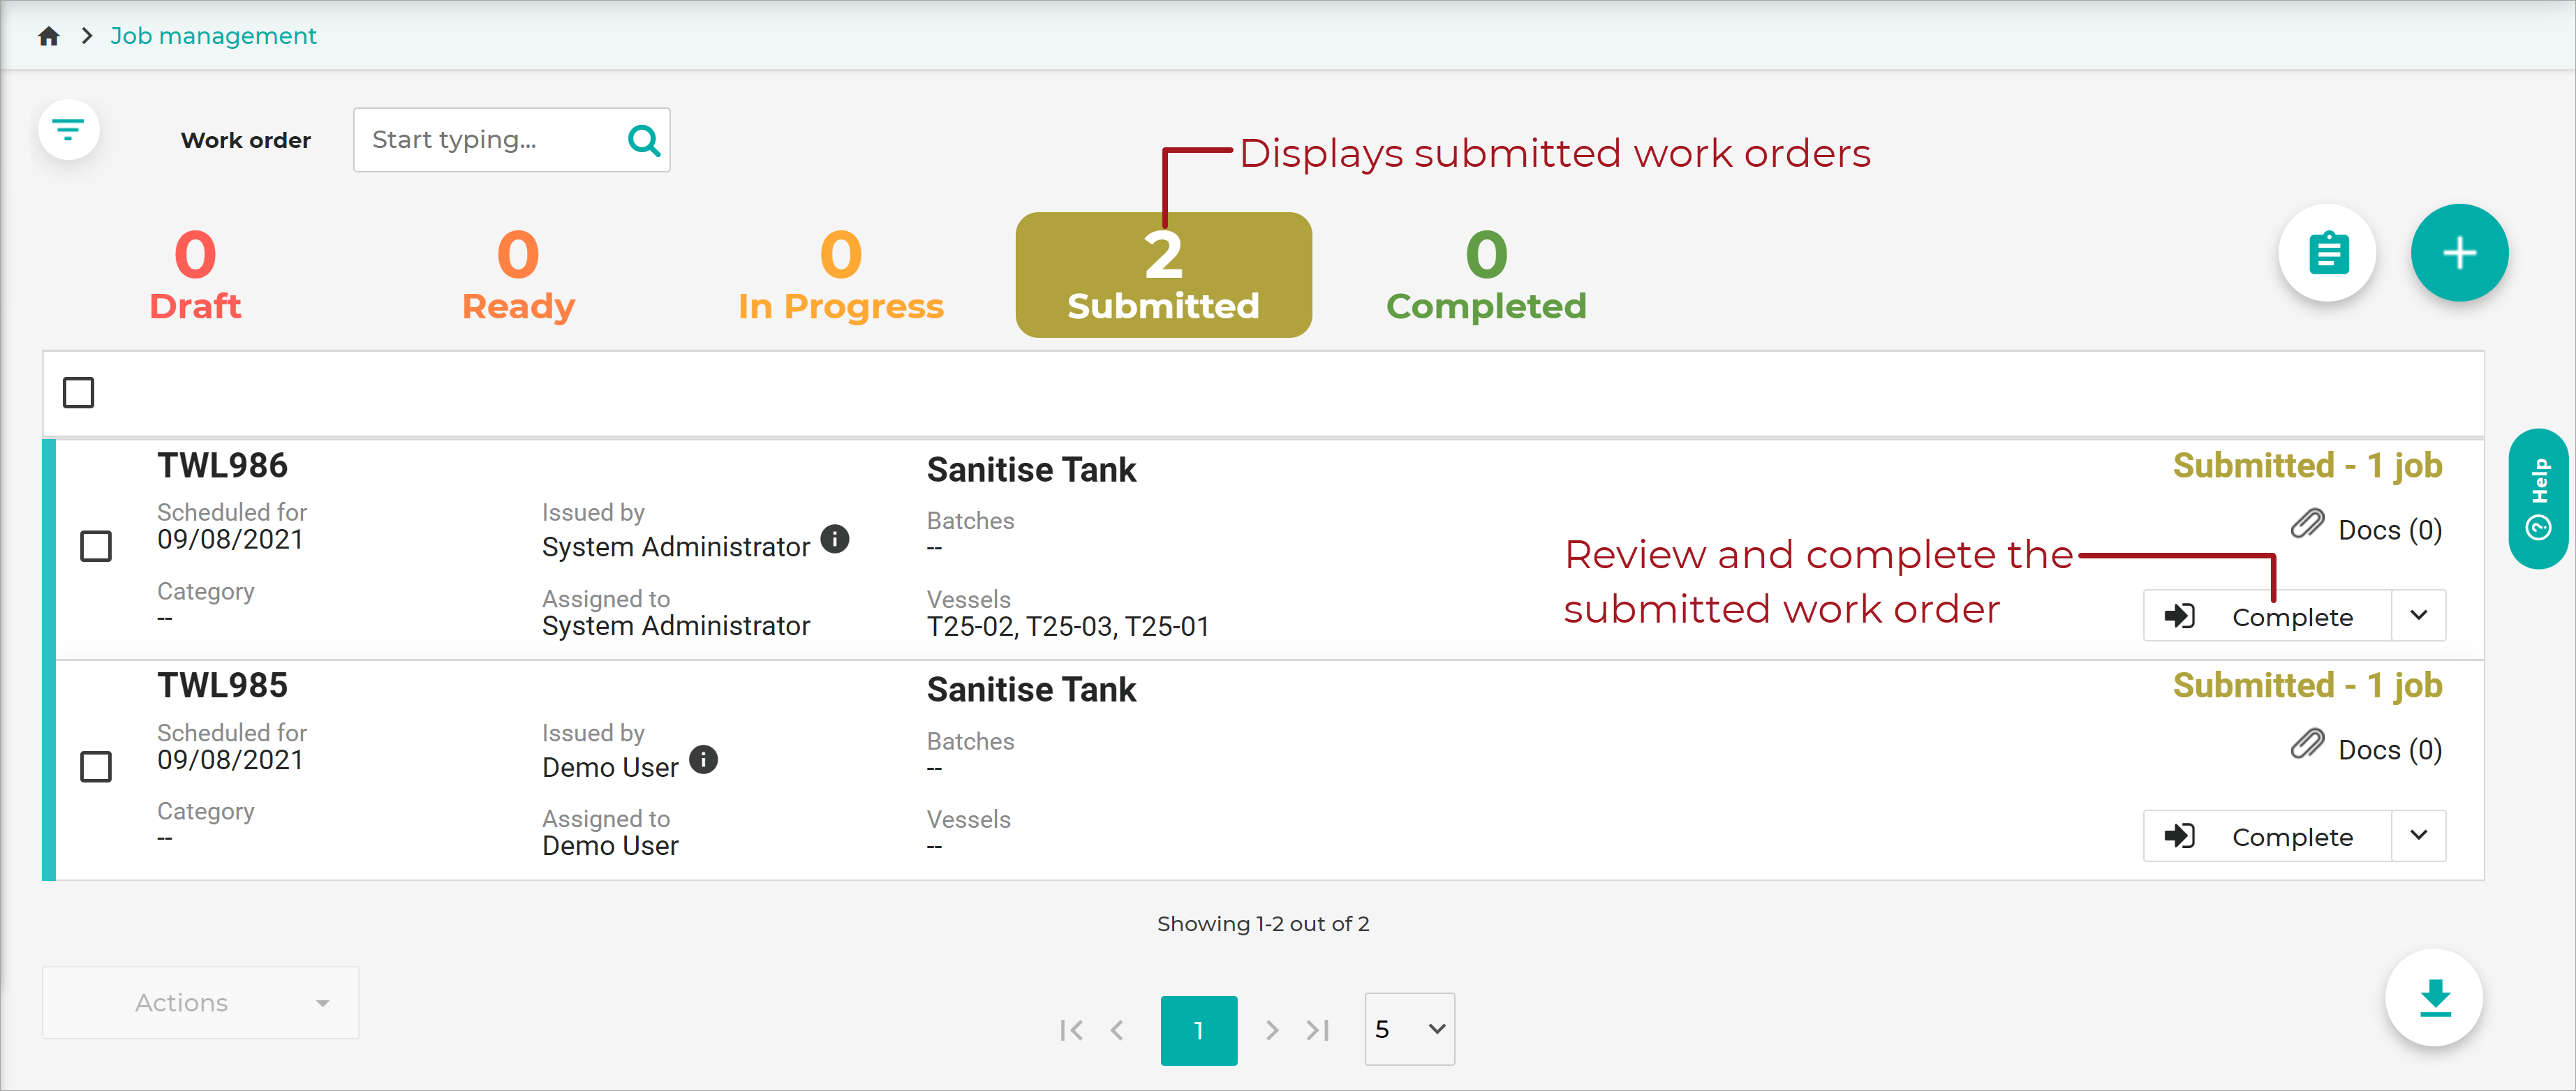Select page 1 in pagination
Viewport: 2576px width, 1091px height.
pyautogui.click(x=1199, y=1030)
